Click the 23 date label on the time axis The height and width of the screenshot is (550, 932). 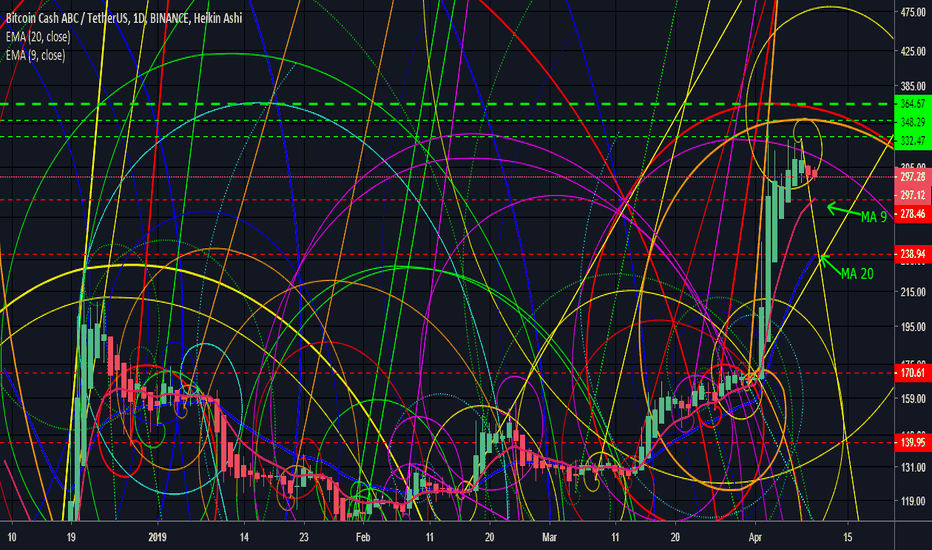(304, 537)
